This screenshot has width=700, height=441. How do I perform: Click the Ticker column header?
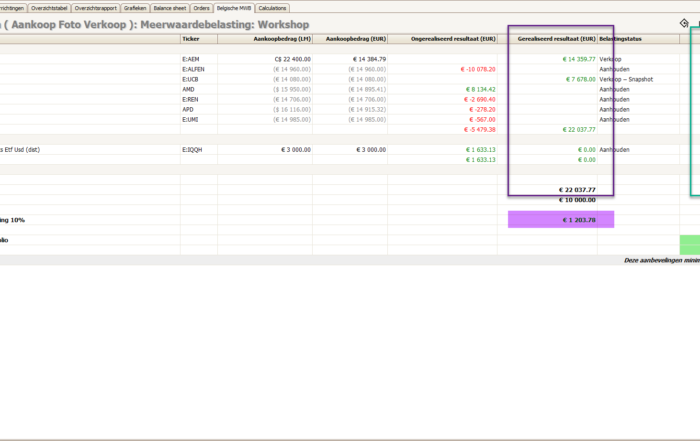point(190,38)
